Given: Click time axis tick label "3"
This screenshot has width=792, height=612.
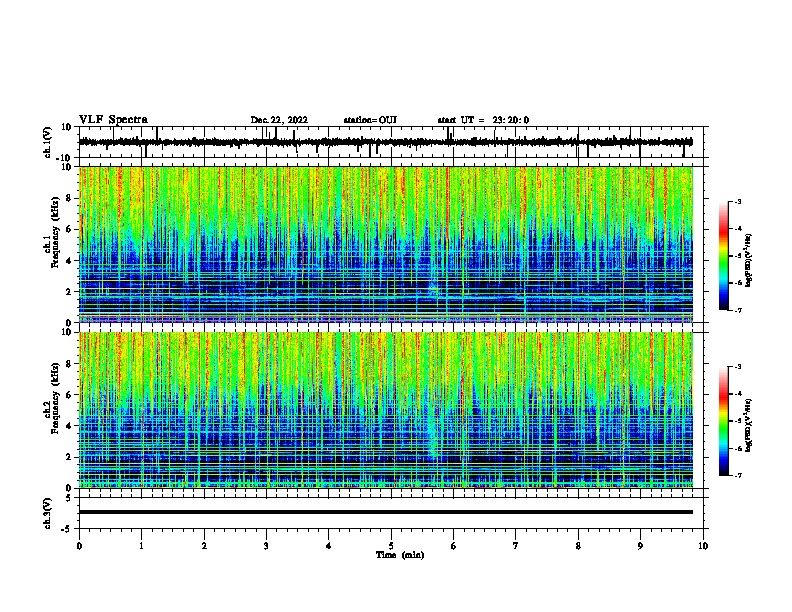Looking at the screenshot, I should [266, 546].
